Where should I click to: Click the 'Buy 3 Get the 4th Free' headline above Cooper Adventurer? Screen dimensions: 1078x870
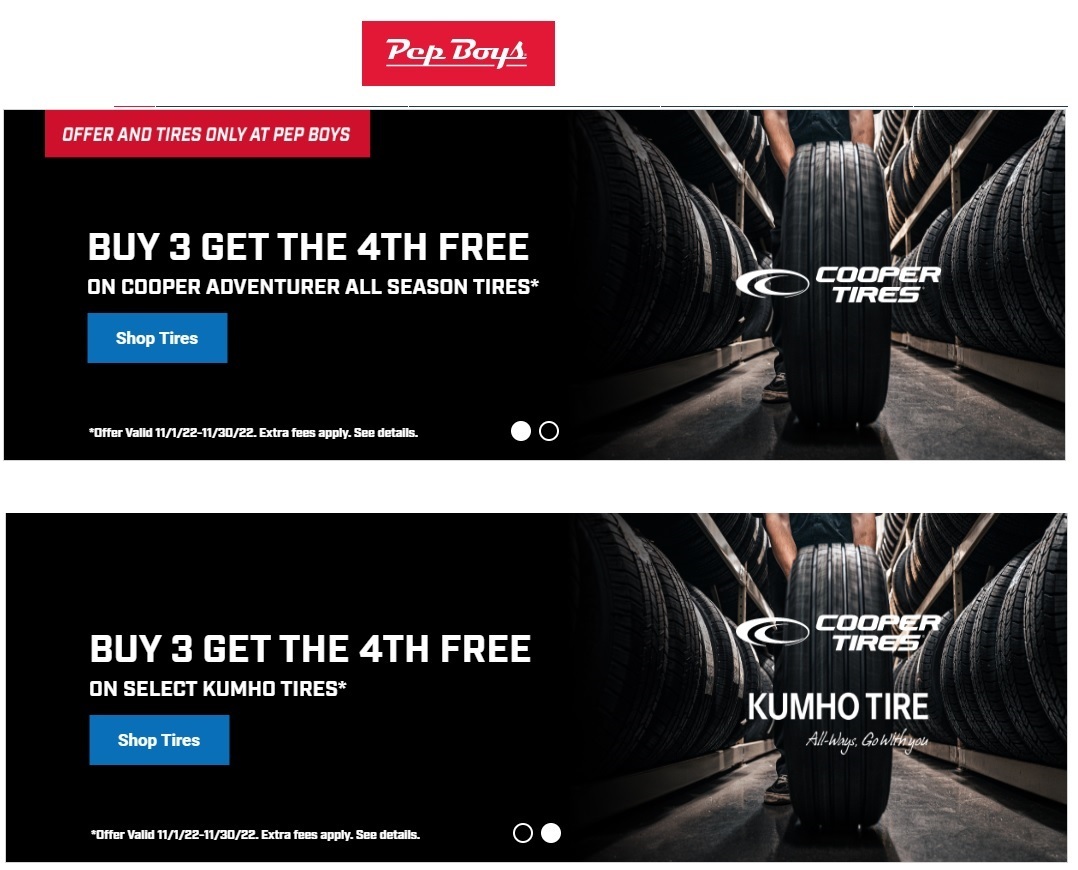(x=309, y=247)
